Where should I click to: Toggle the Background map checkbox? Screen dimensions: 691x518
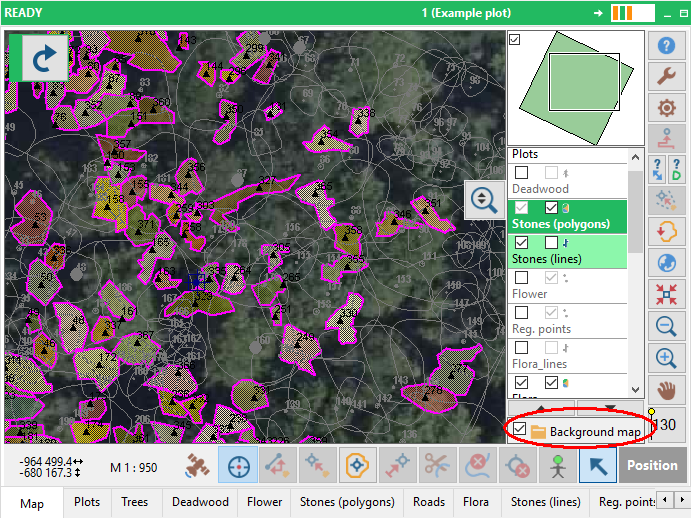click(520, 430)
